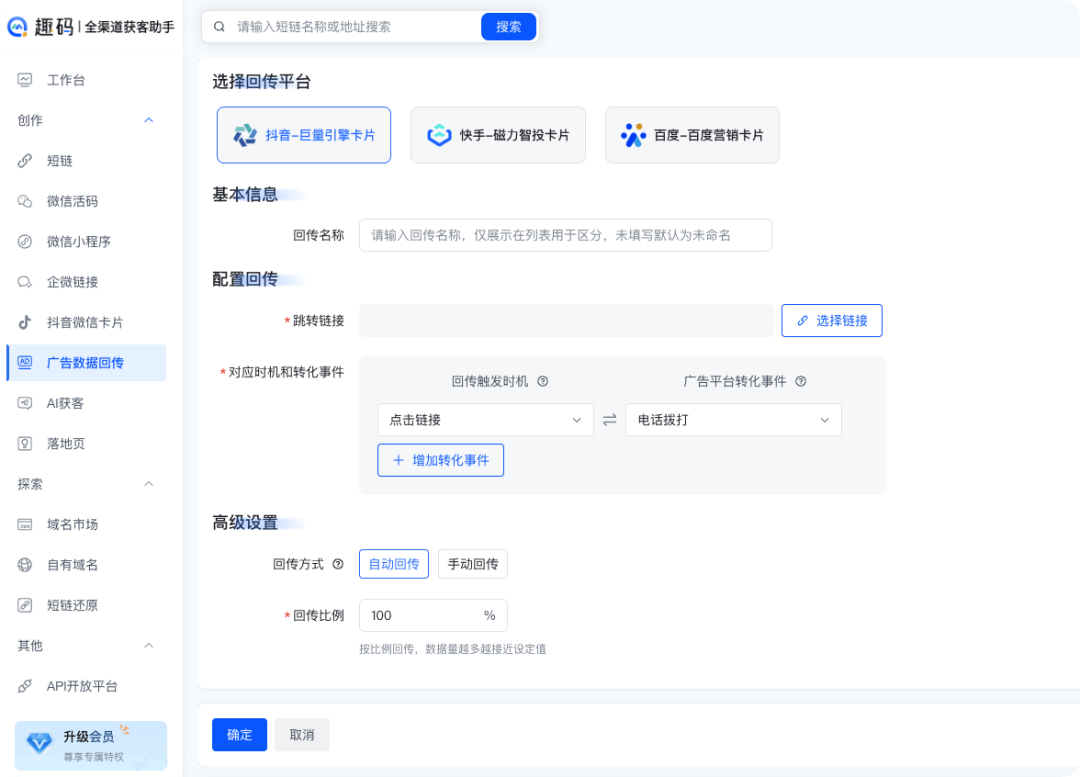Click the 短链还原 icon
Screen dimensions: 1080x777
(x=25, y=605)
